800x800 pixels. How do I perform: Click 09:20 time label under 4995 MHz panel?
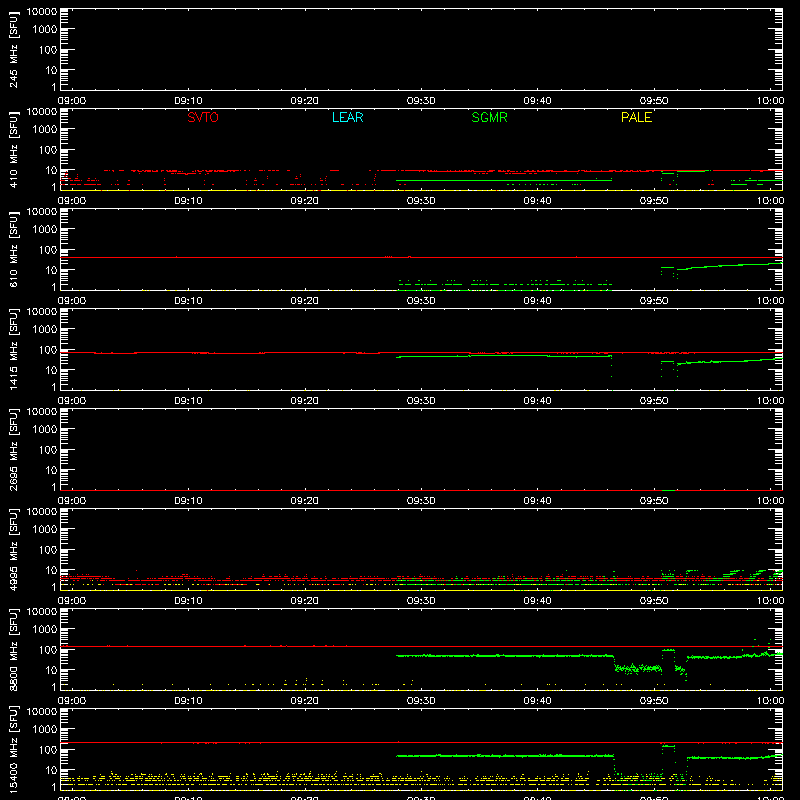coord(305,601)
